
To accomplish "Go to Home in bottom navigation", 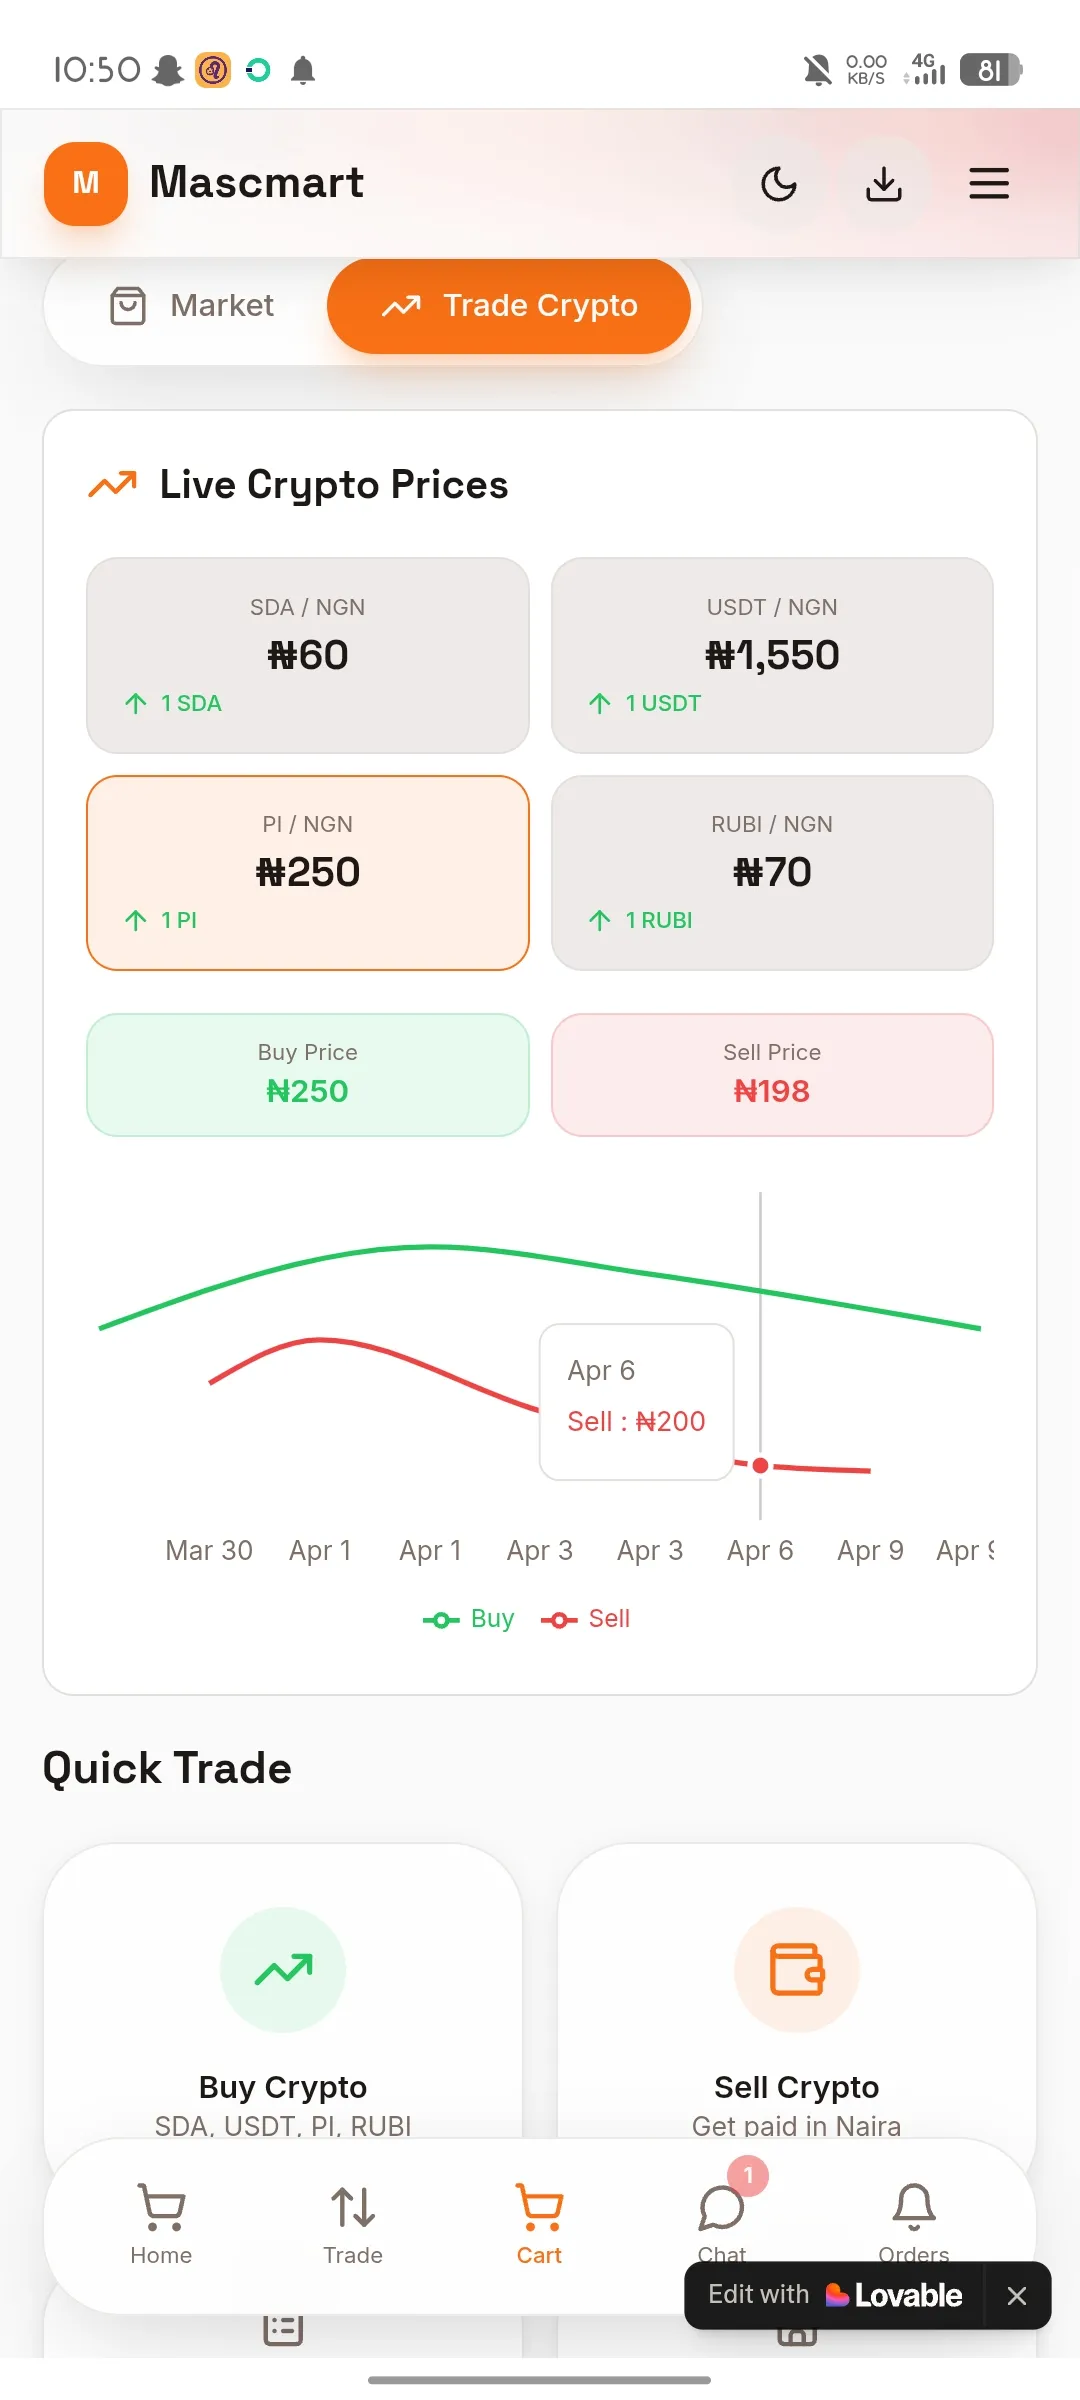I will coord(161,2224).
